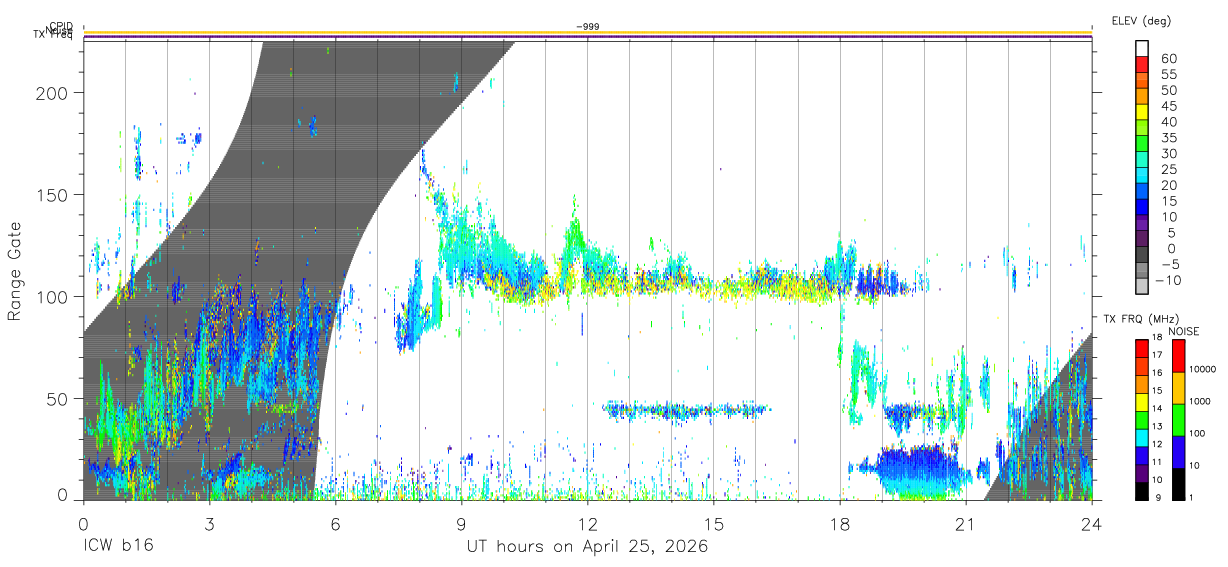
Task: Click the white top cap of ELEV bar
Action: point(1142,49)
